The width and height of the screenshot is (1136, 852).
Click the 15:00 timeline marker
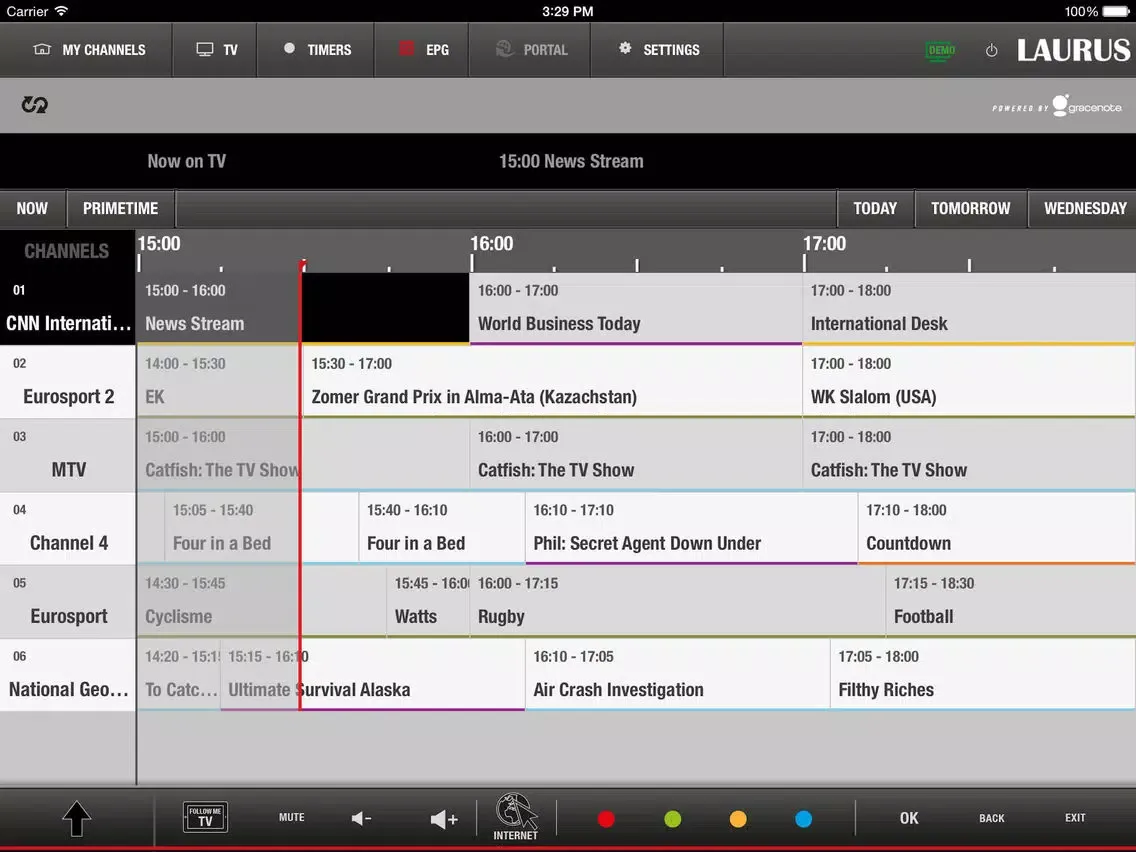coord(159,244)
